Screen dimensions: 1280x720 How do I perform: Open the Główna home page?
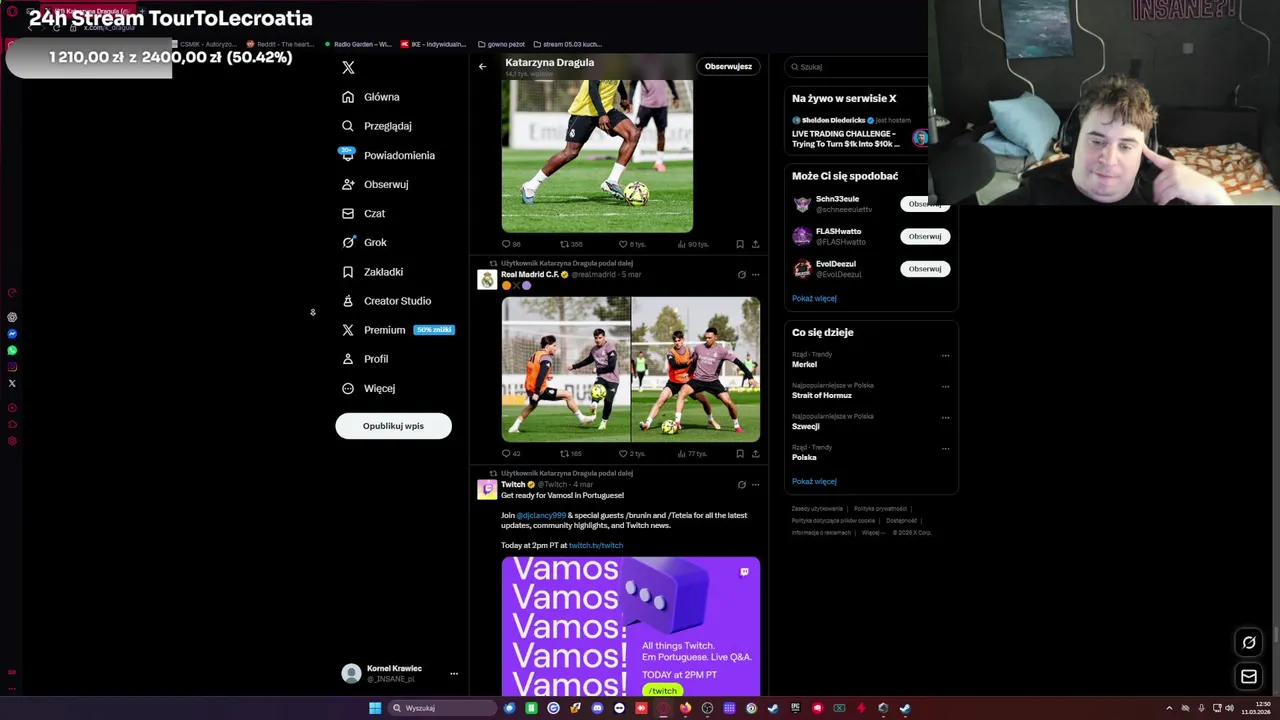click(x=370, y=97)
